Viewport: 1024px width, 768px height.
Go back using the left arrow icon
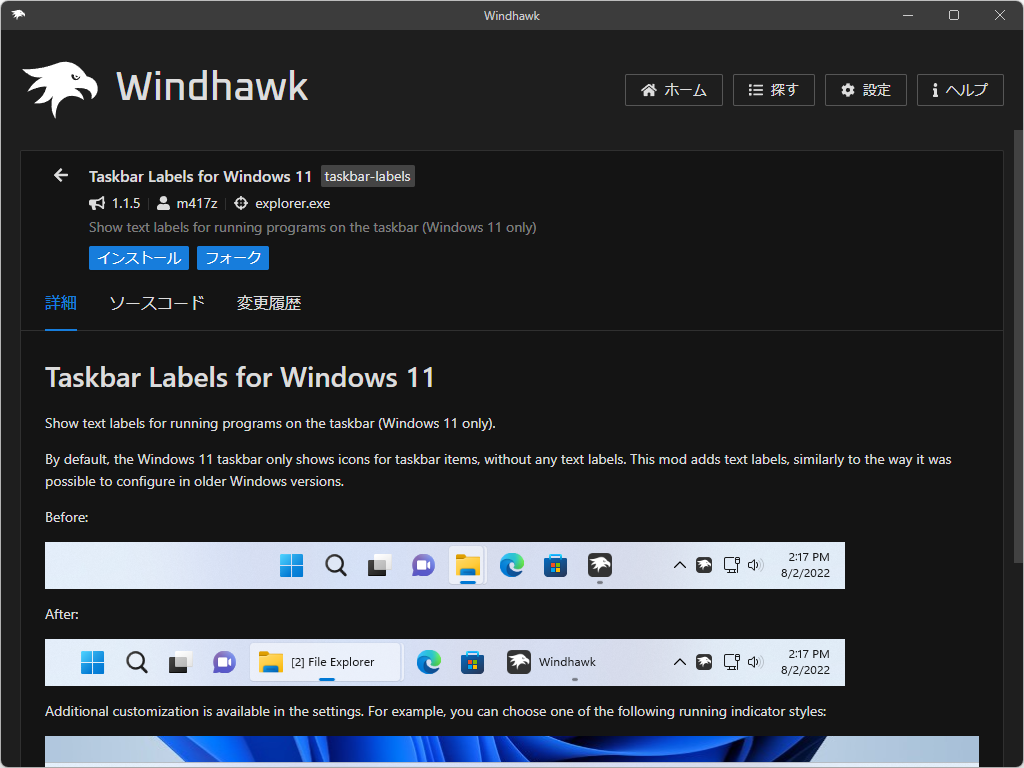coord(61,175)
